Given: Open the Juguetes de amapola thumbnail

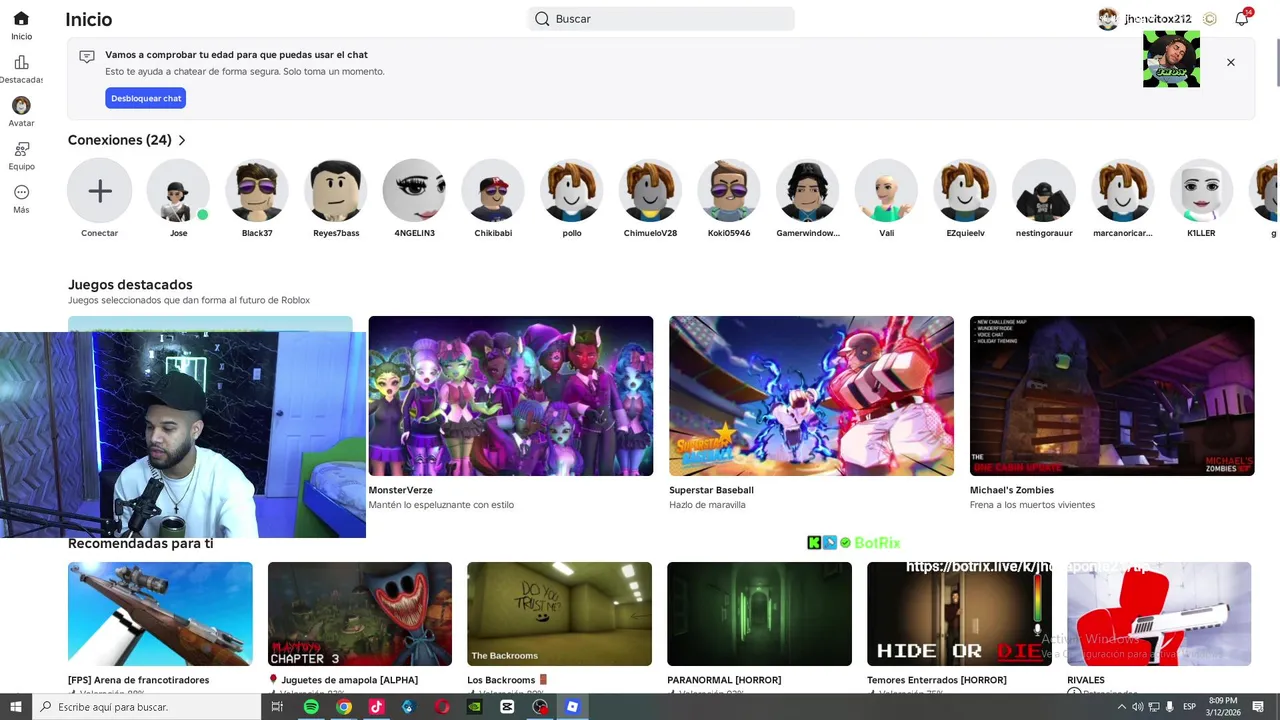Looking at the screenshot, I should 360,614.
